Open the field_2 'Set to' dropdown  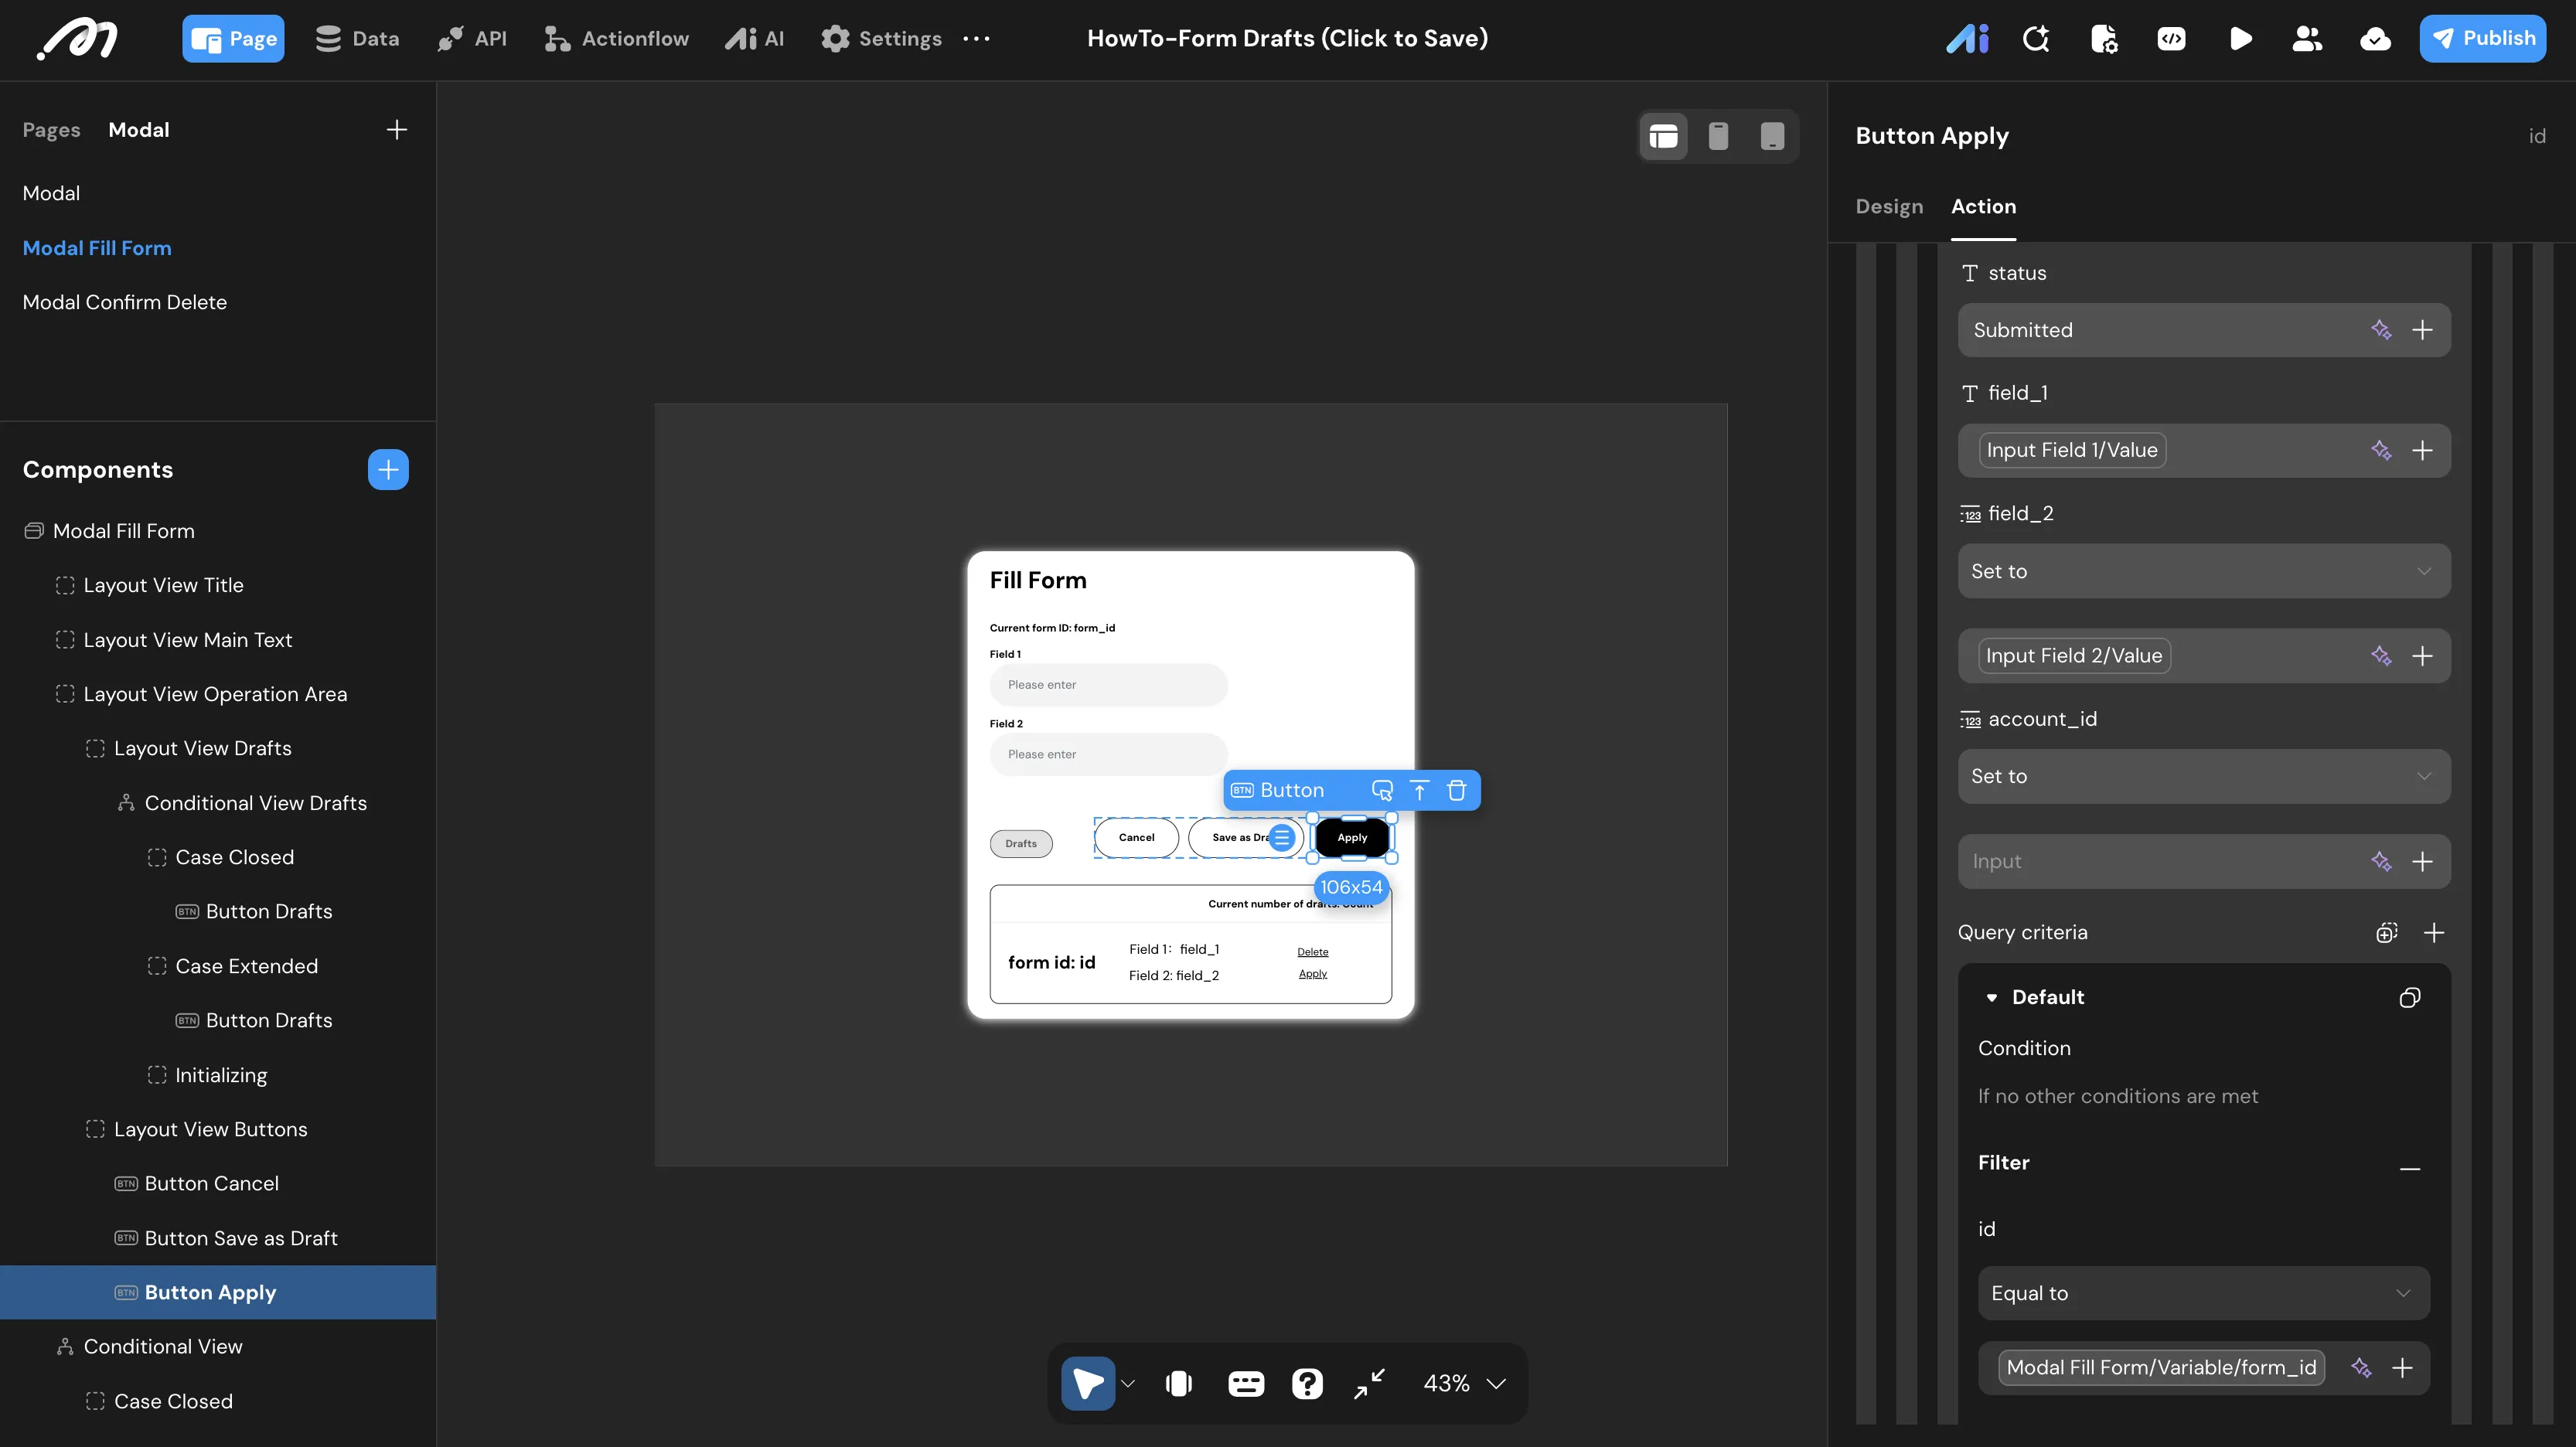(x=2203, y=571)
